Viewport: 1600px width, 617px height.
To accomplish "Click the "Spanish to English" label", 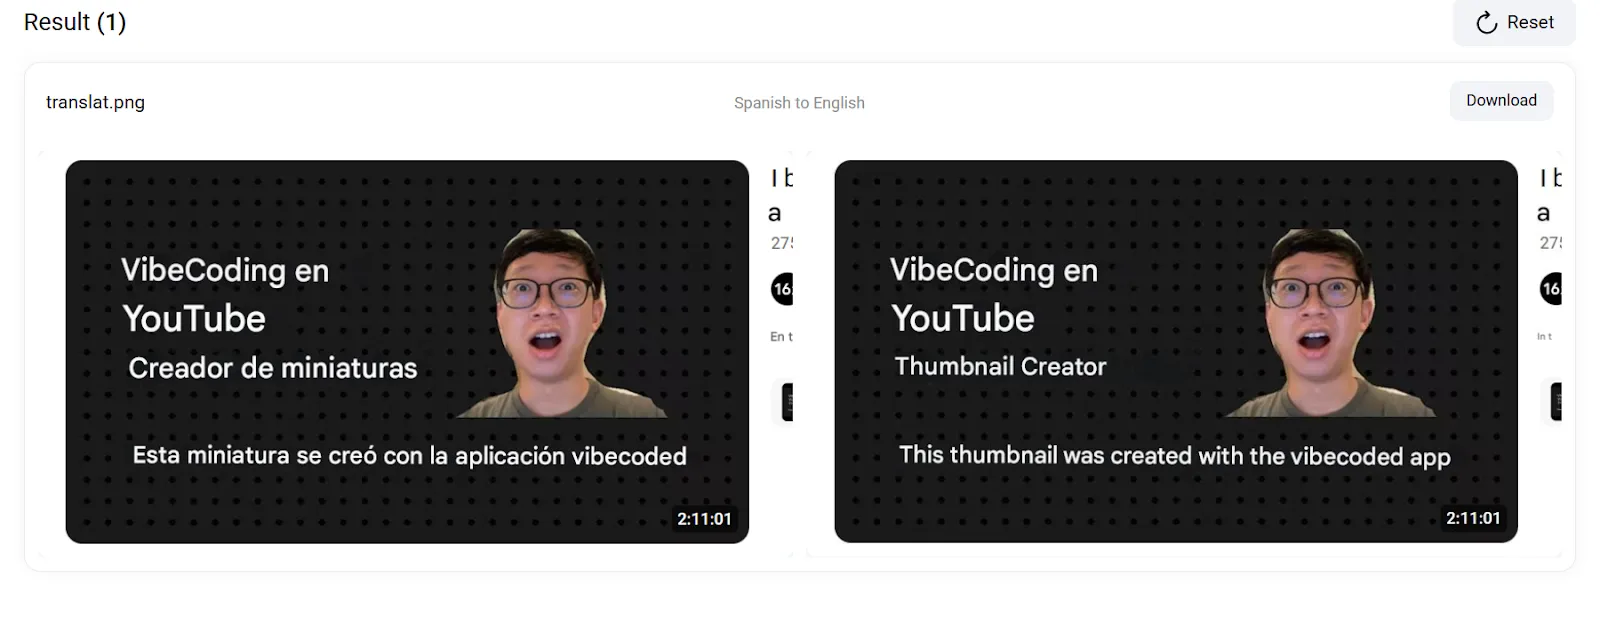I will 799,103.
